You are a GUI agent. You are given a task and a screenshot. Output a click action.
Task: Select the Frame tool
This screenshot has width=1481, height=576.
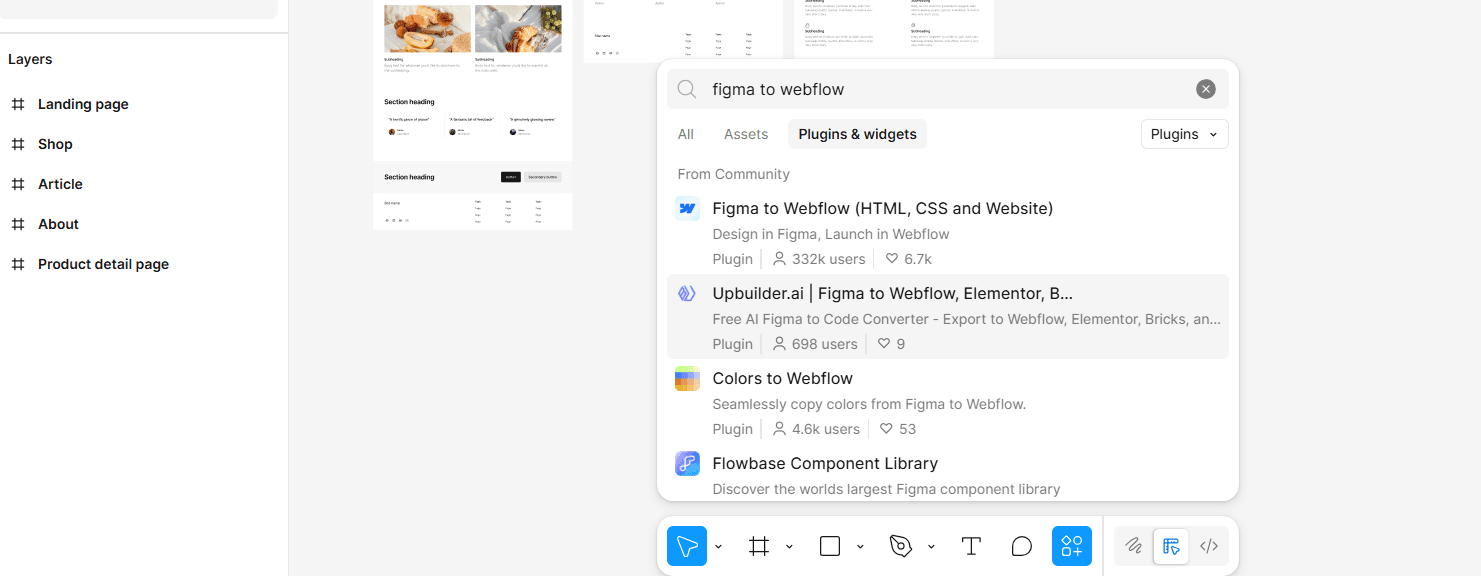758,546
